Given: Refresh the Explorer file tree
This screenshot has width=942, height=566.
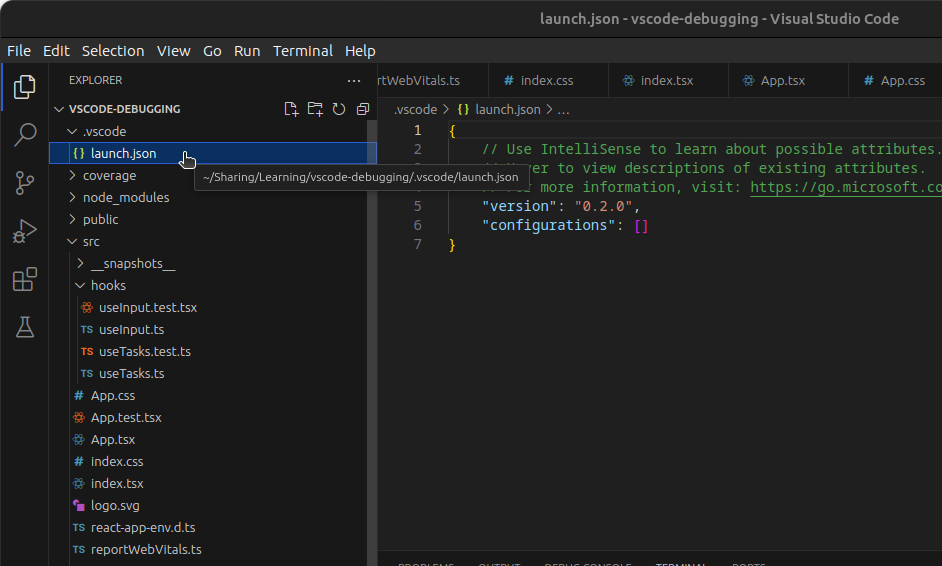Looking at the screenshot, I should [x=339, y=109].
